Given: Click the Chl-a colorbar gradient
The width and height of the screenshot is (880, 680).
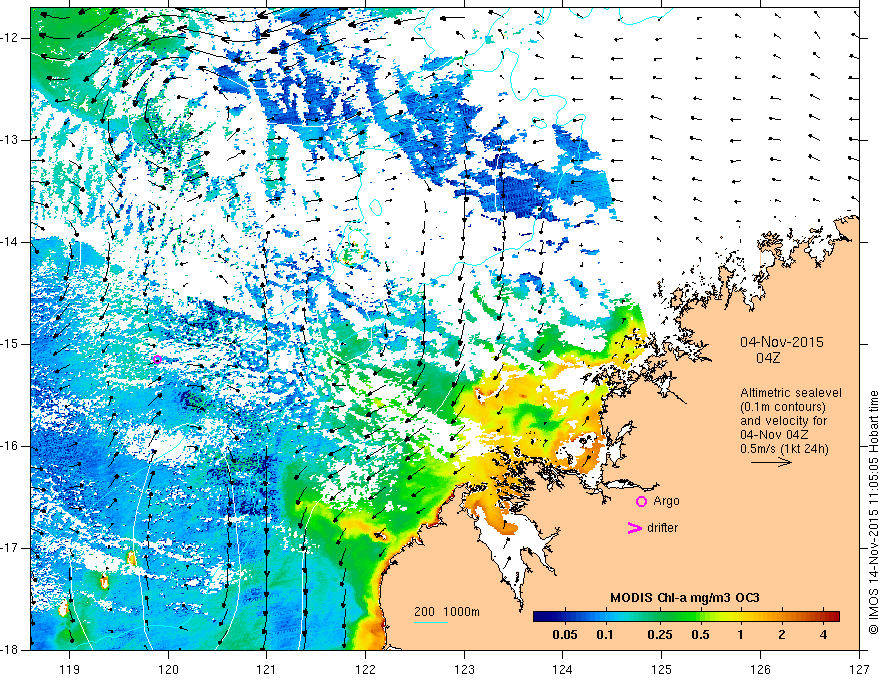Looking at the screenshot, I should point(686,616).
